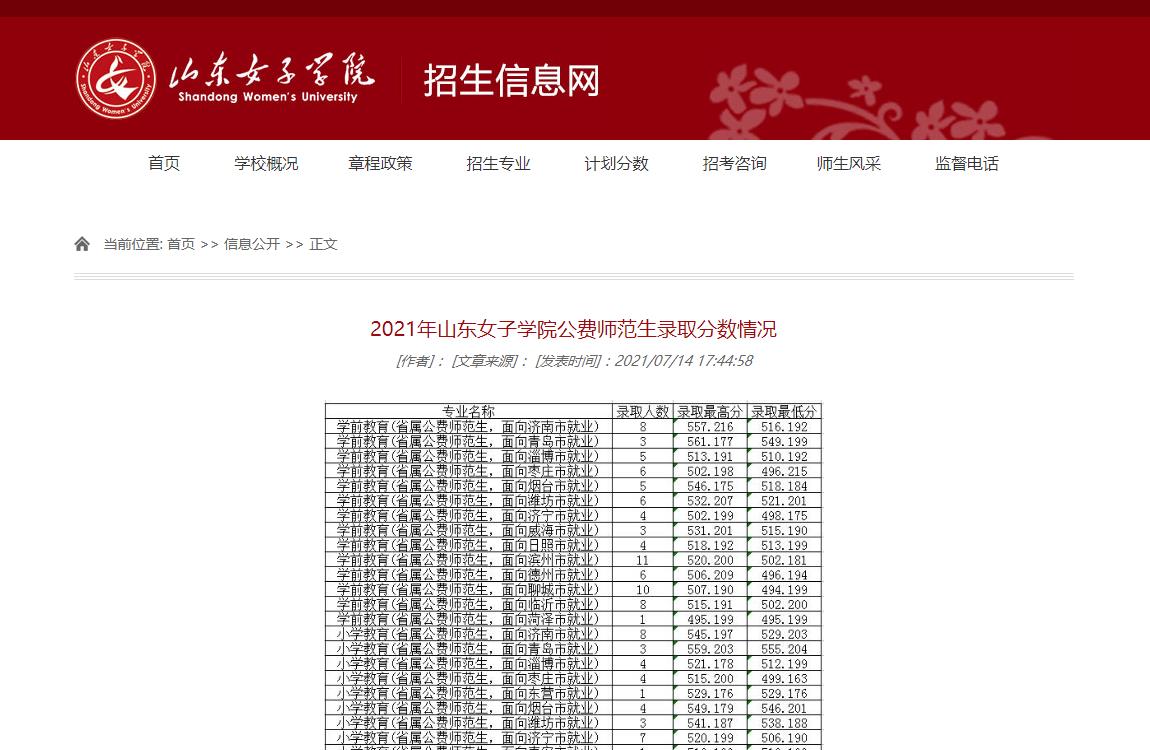The height and width of the screenshot is (750, 1150).
Task: Navigate to the 招考咨询 page
Action: 734,164
